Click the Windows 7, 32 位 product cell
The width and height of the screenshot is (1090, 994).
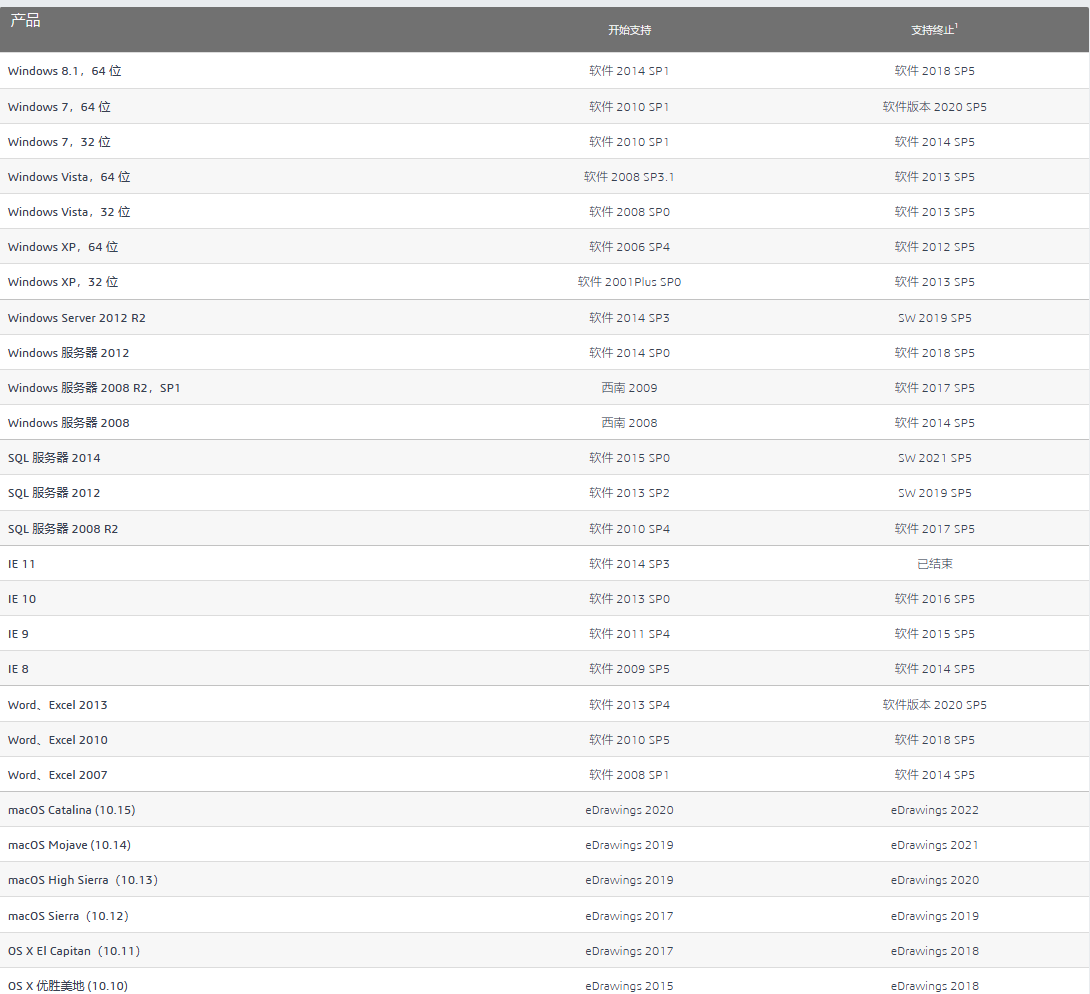tap(59, 142)
